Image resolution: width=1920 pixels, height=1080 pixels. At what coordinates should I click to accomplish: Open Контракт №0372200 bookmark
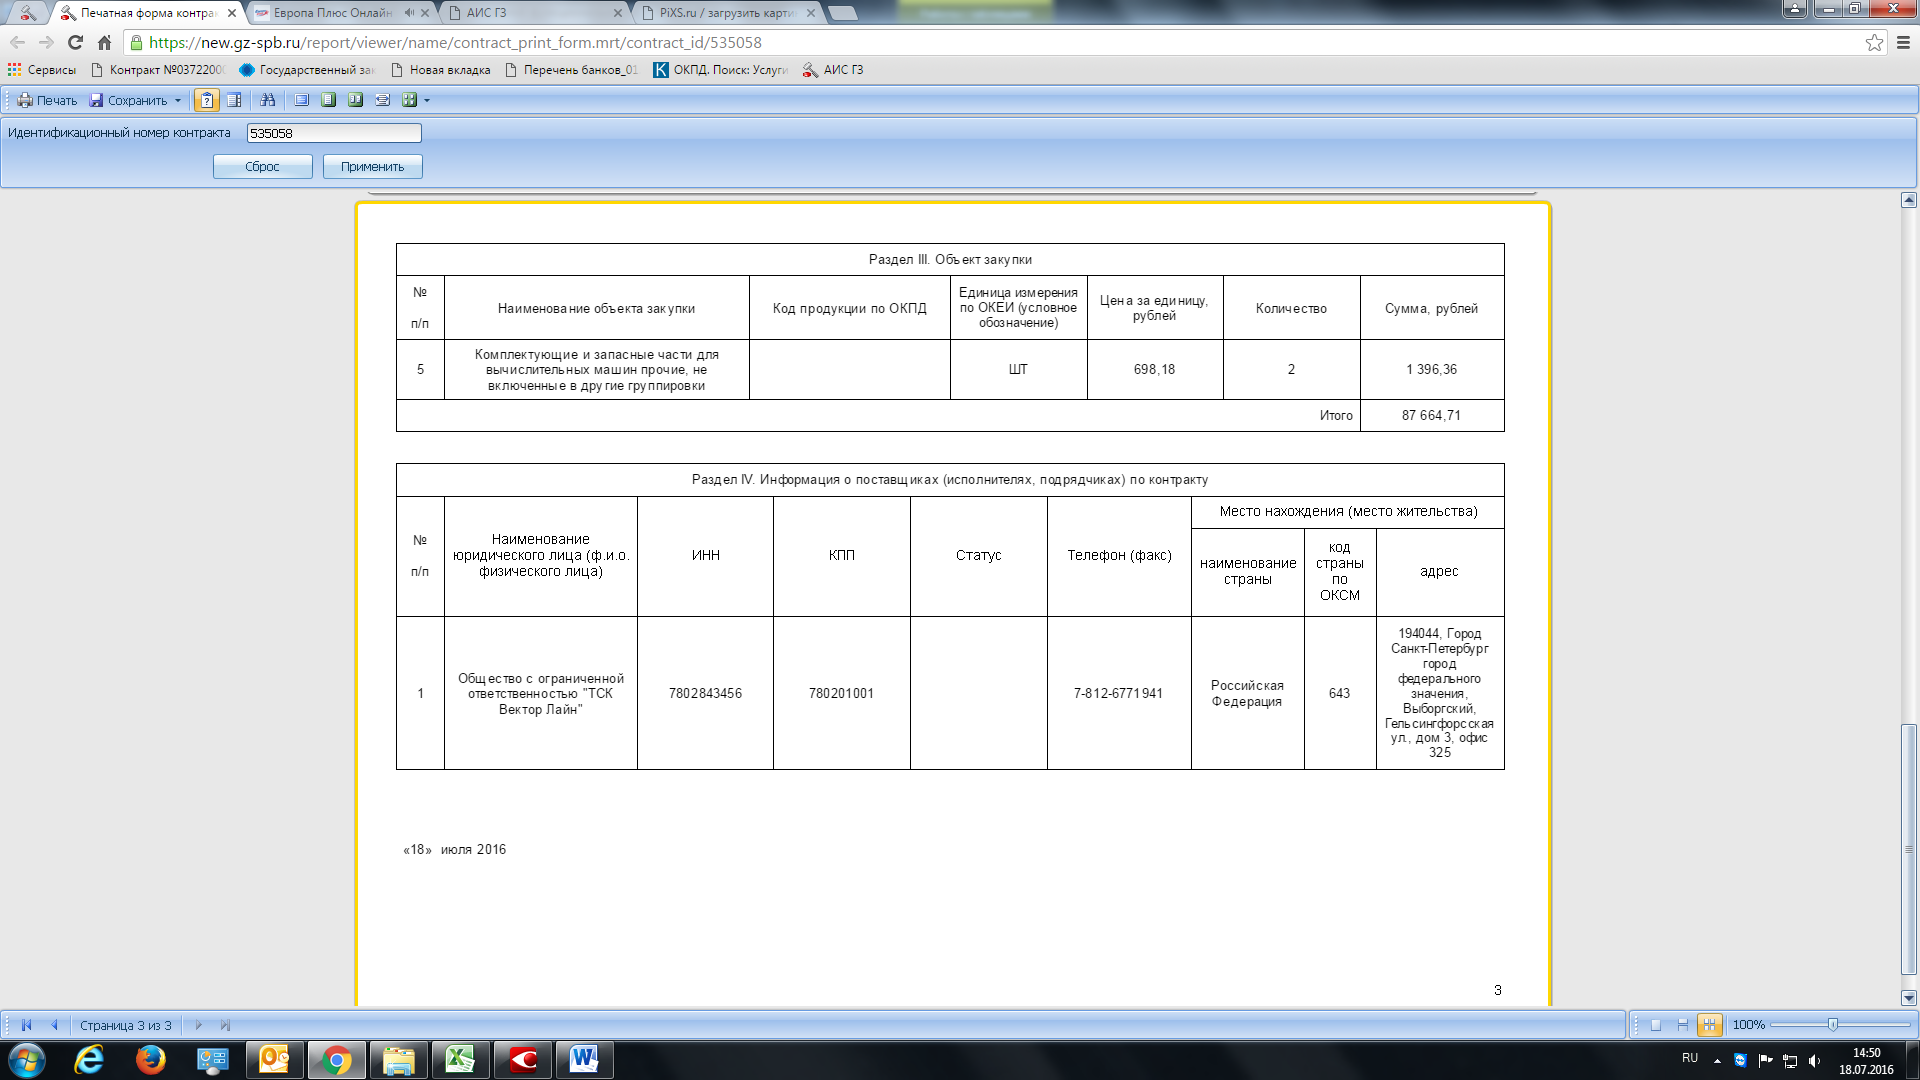click(158, 70)
